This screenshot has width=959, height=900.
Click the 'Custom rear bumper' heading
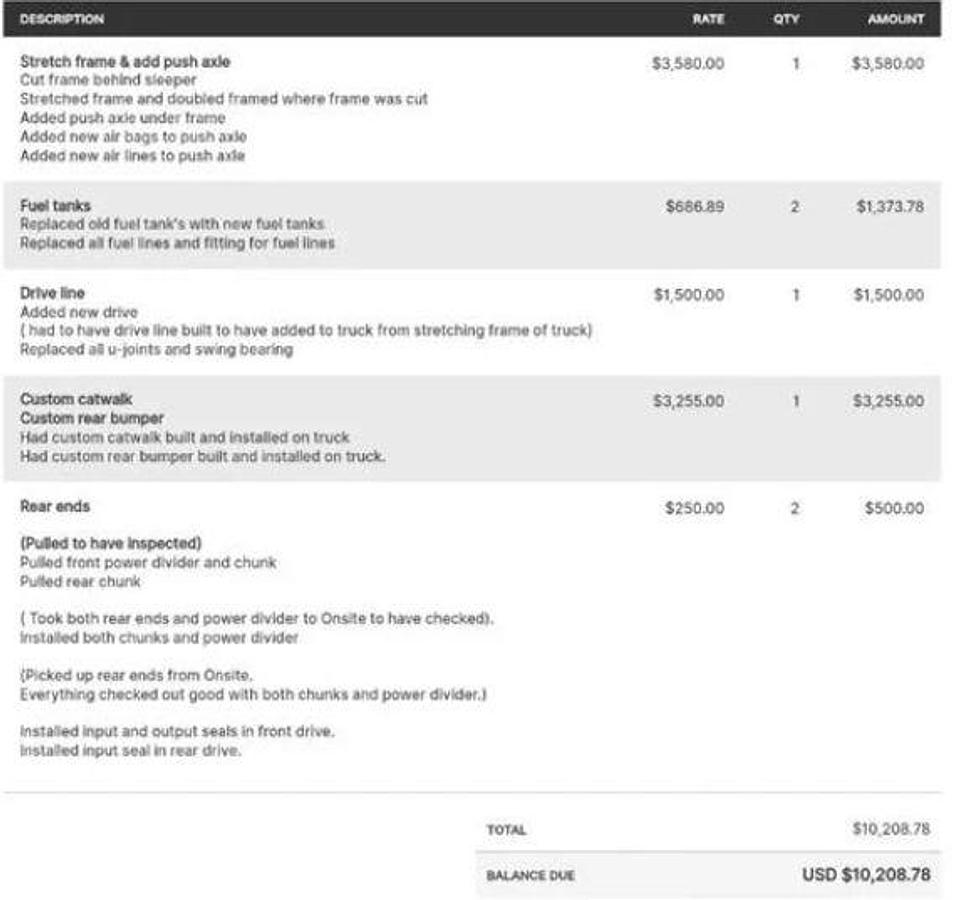[x=92, y=418]
